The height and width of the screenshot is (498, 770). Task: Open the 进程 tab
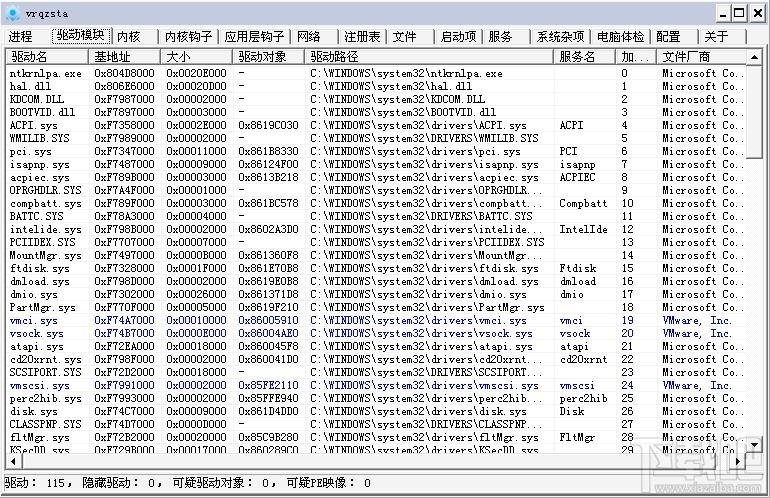[x=20, y=36]
